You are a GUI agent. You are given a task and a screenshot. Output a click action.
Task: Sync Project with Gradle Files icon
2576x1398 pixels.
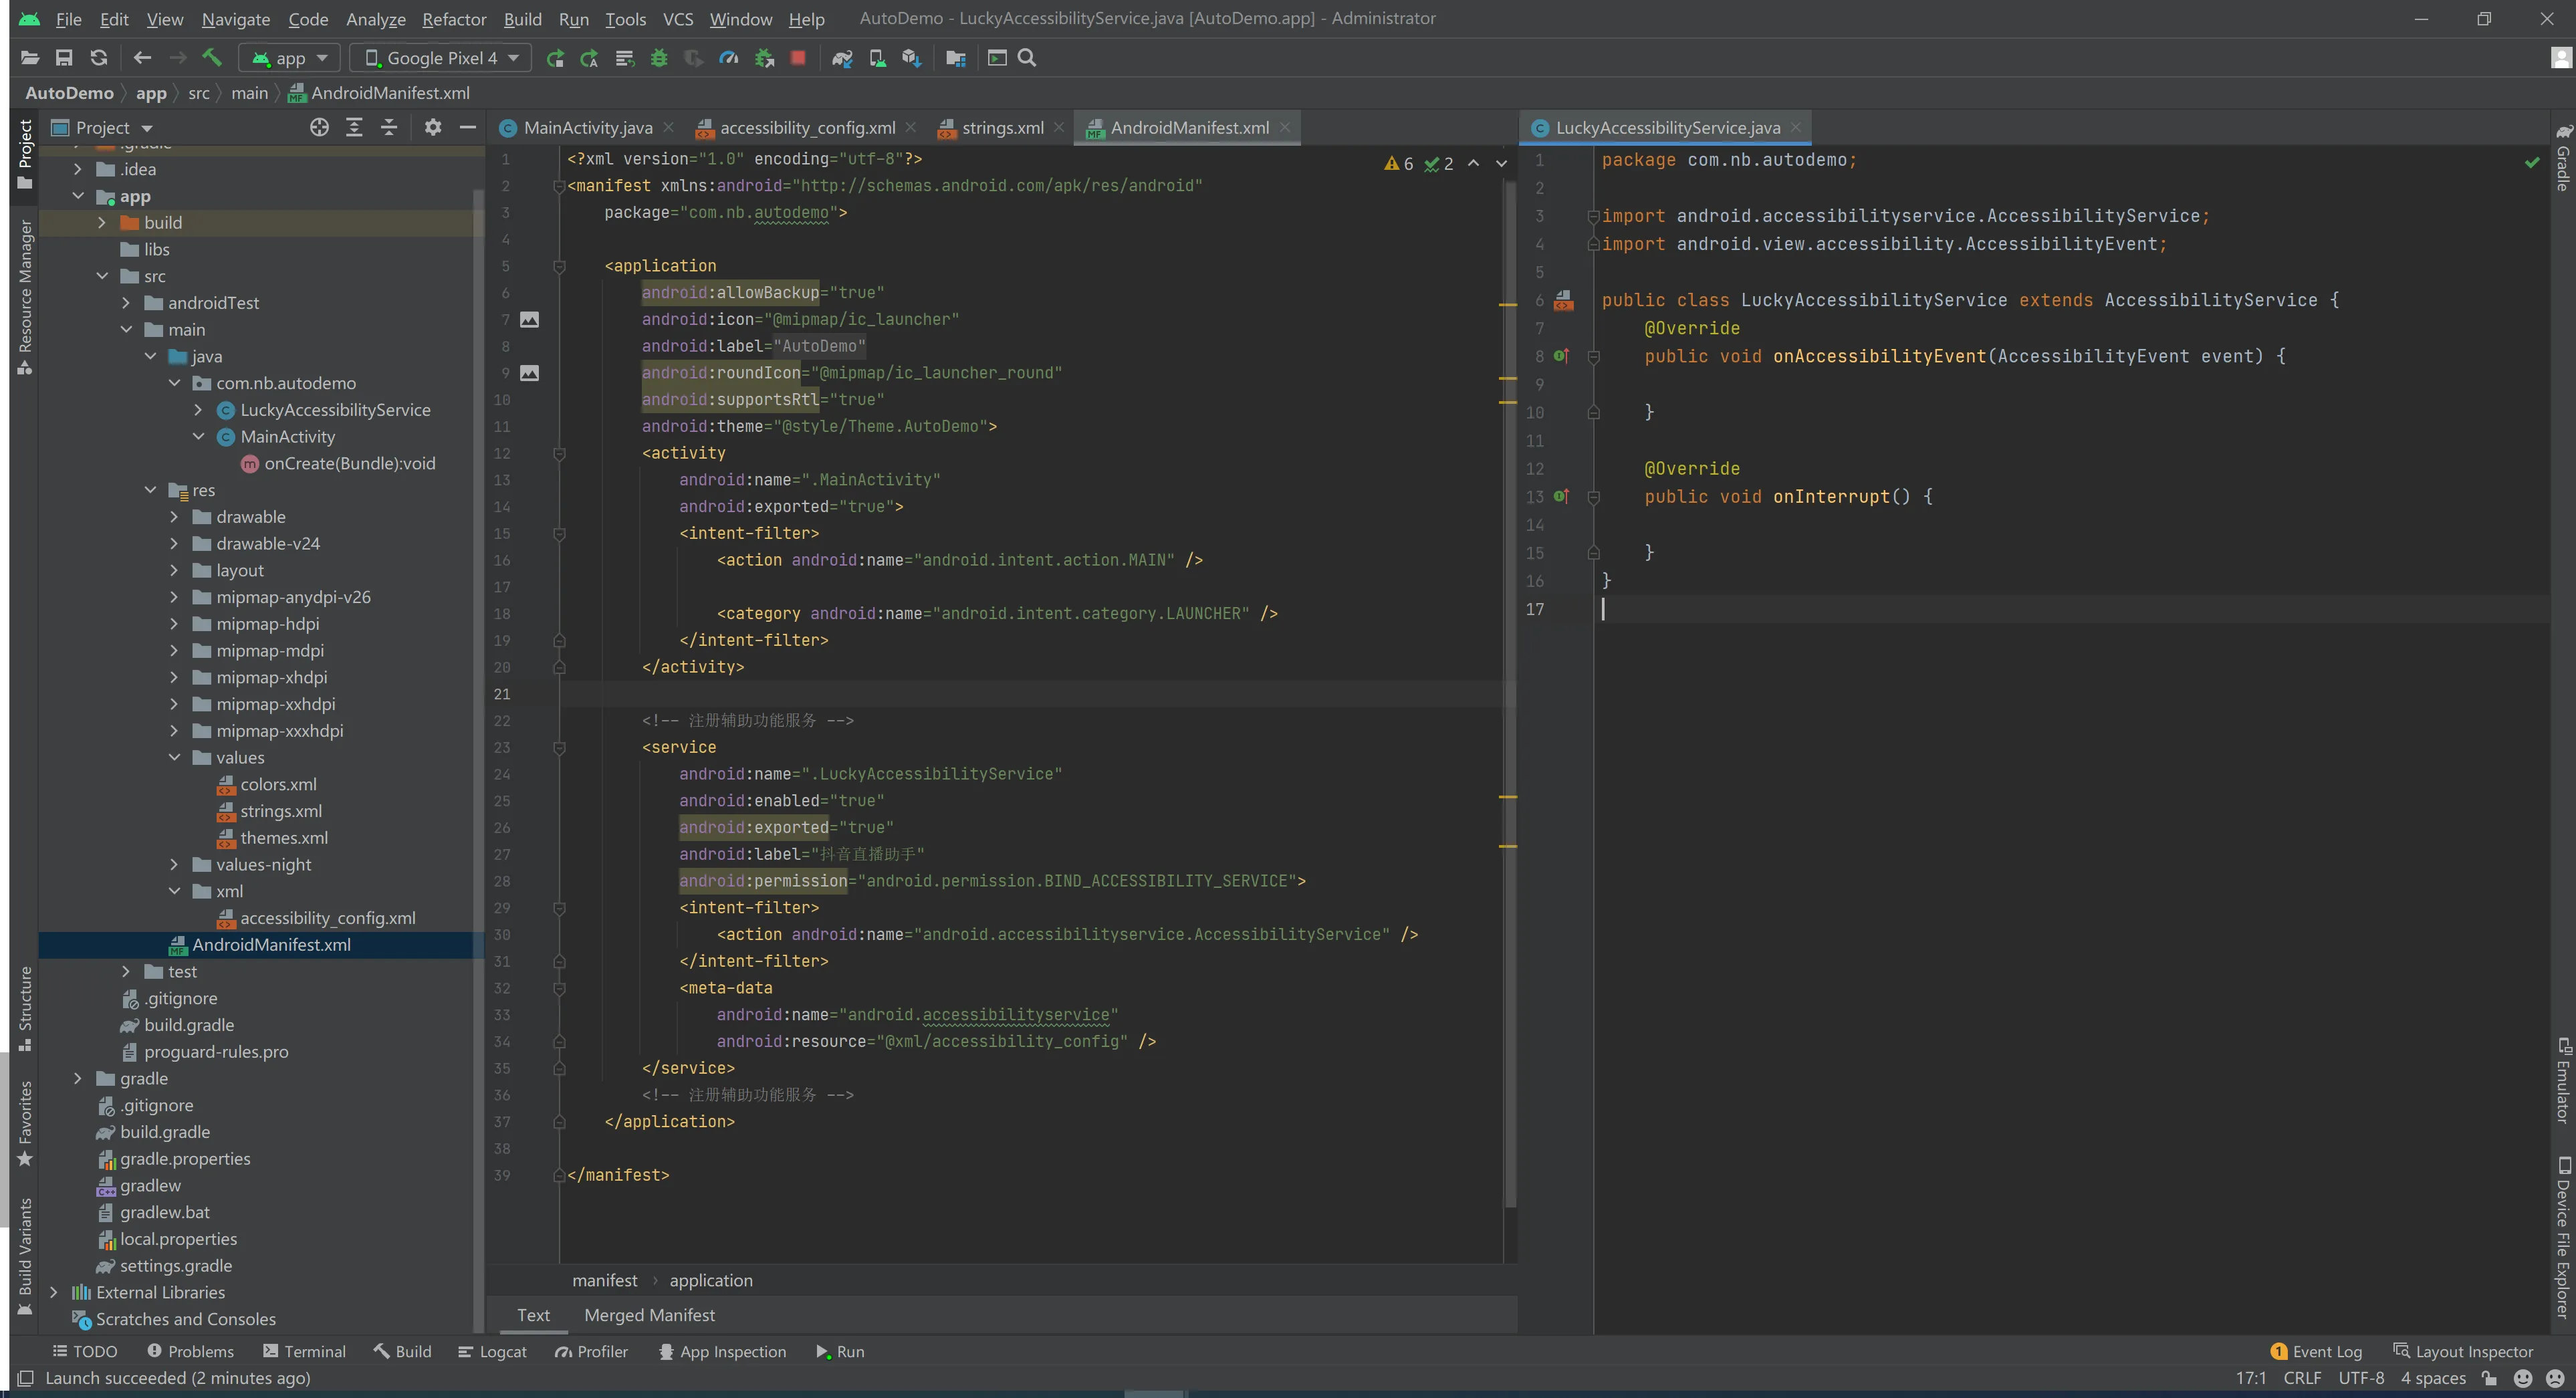[842, 58]
